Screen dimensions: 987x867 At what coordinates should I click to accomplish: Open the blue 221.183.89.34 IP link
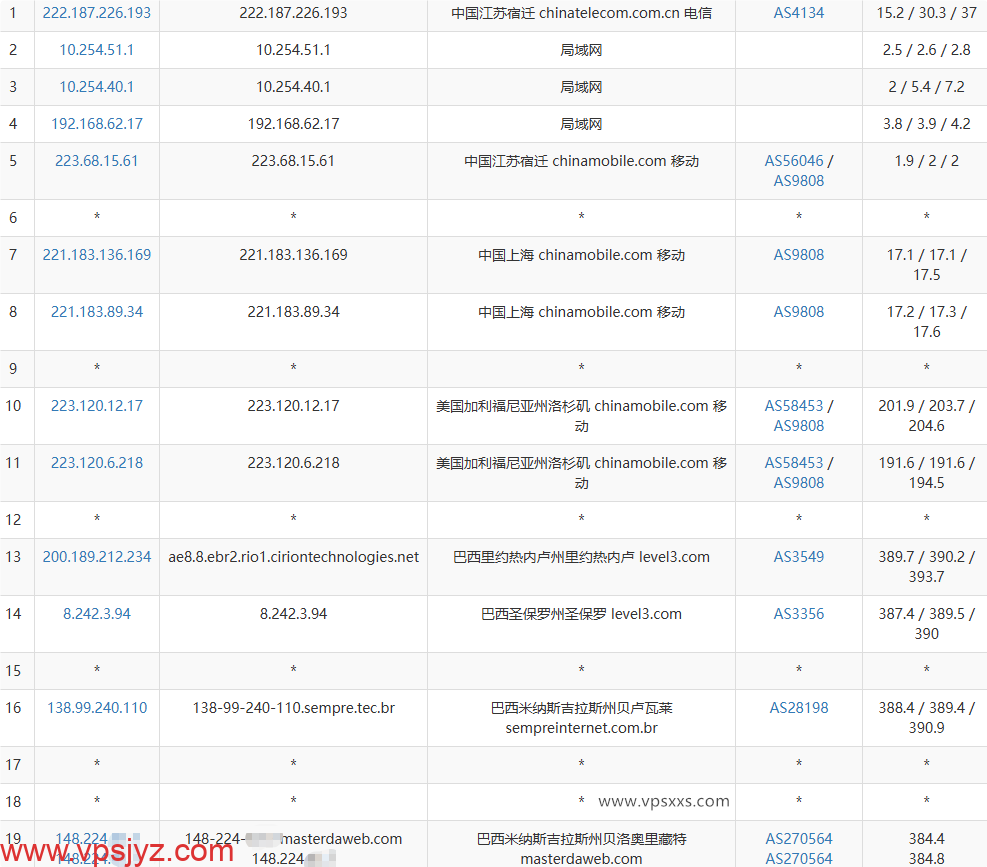[x=97, y=312]
